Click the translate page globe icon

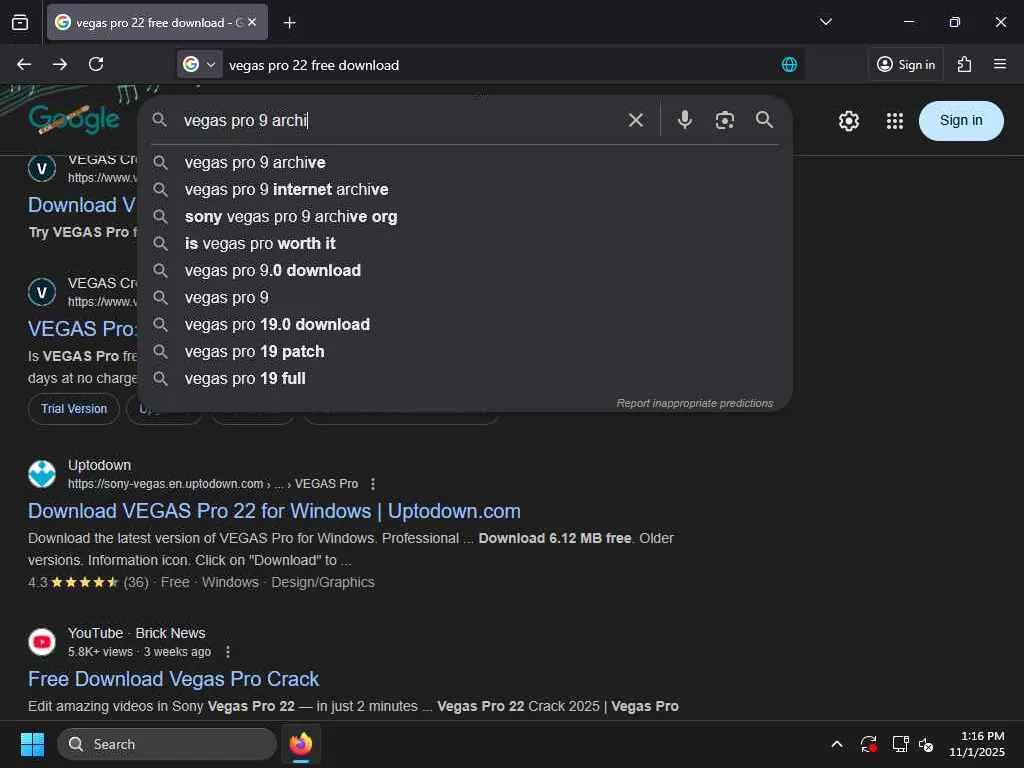coord(789,65)
